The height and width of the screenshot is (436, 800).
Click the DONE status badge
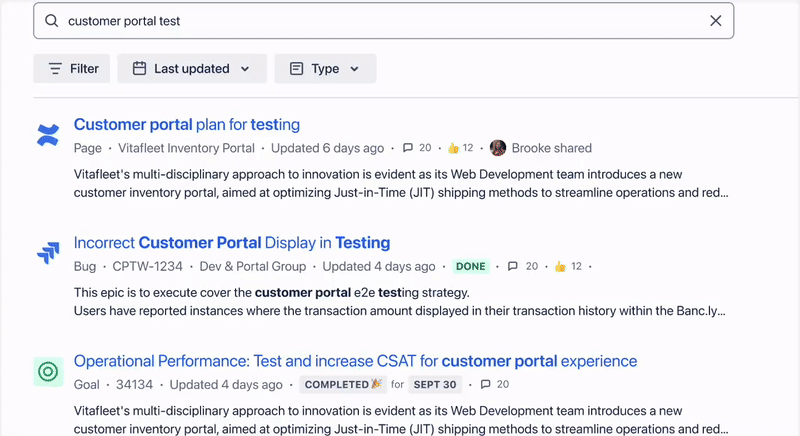click(x=470, y=266)
